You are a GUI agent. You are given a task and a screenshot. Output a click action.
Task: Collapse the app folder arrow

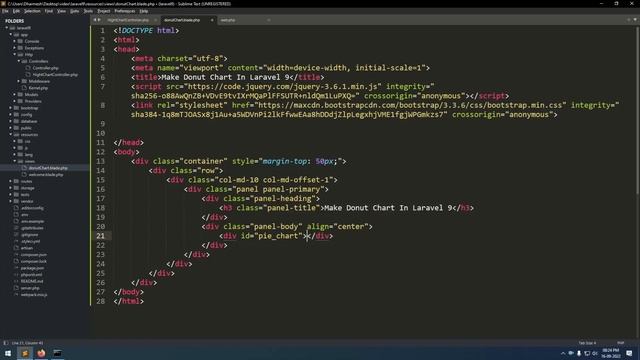click(x=11, y=35)
